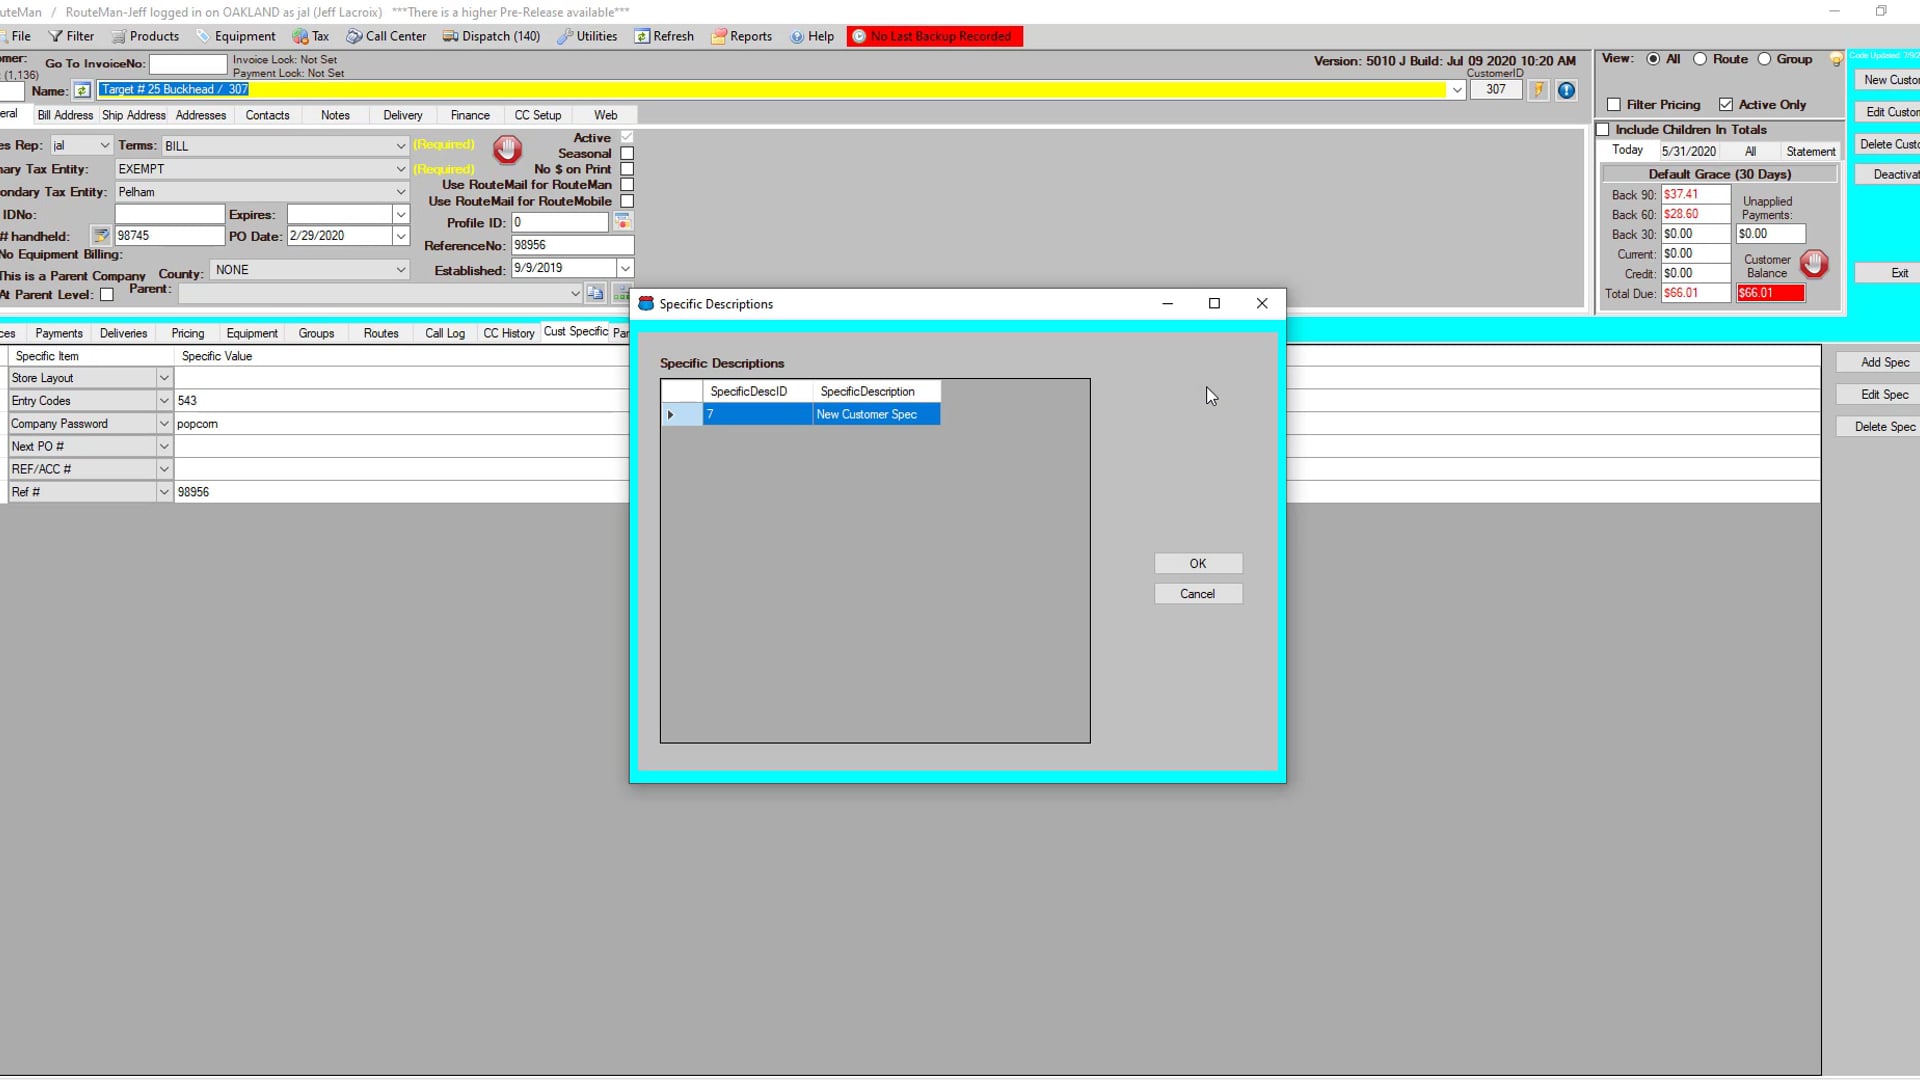Open the customer Name dropdown arrow
Viewport: 1920px width, 1080px height.
pyautogui.click(x=1457, y=90)
